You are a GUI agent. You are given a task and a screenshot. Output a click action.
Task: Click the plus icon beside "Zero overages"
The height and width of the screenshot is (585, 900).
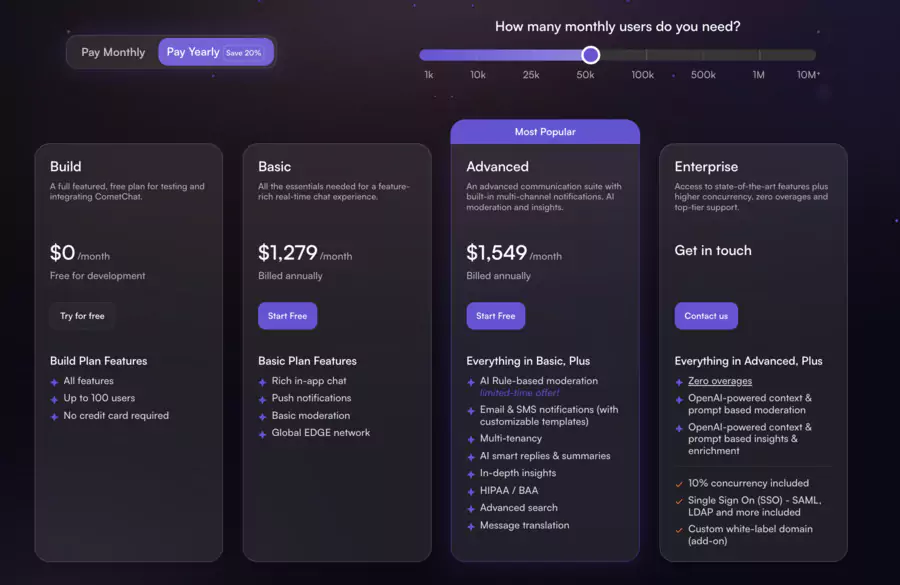point(677,380)
